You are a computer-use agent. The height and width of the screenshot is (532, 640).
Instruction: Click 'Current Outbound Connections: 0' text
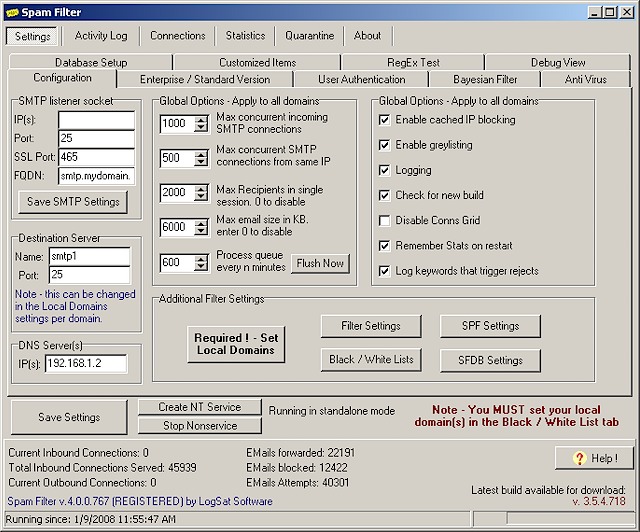pyautogui.click(x=82, y=483)
